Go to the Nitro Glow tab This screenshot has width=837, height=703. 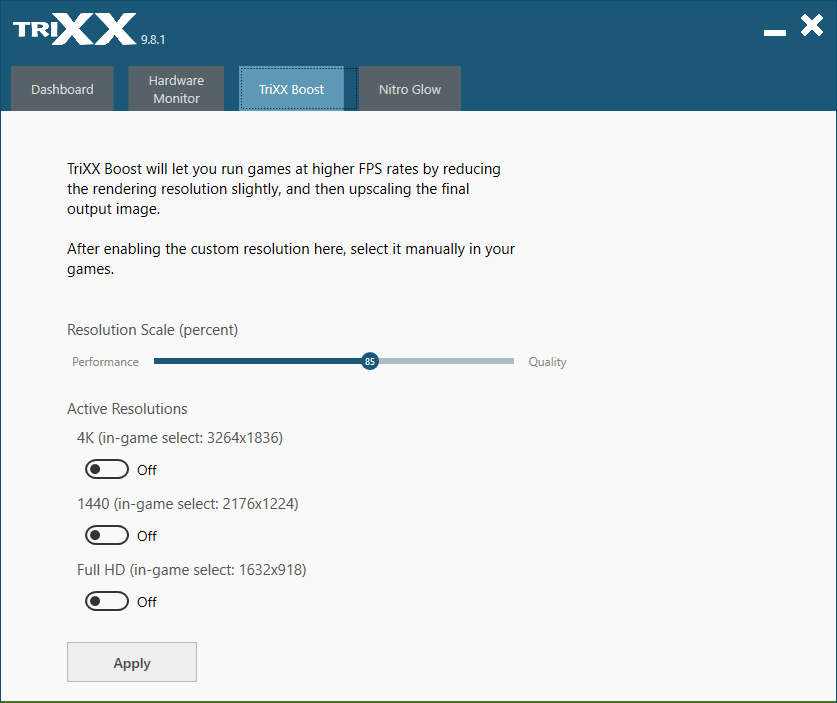click(x=410, y=89)
